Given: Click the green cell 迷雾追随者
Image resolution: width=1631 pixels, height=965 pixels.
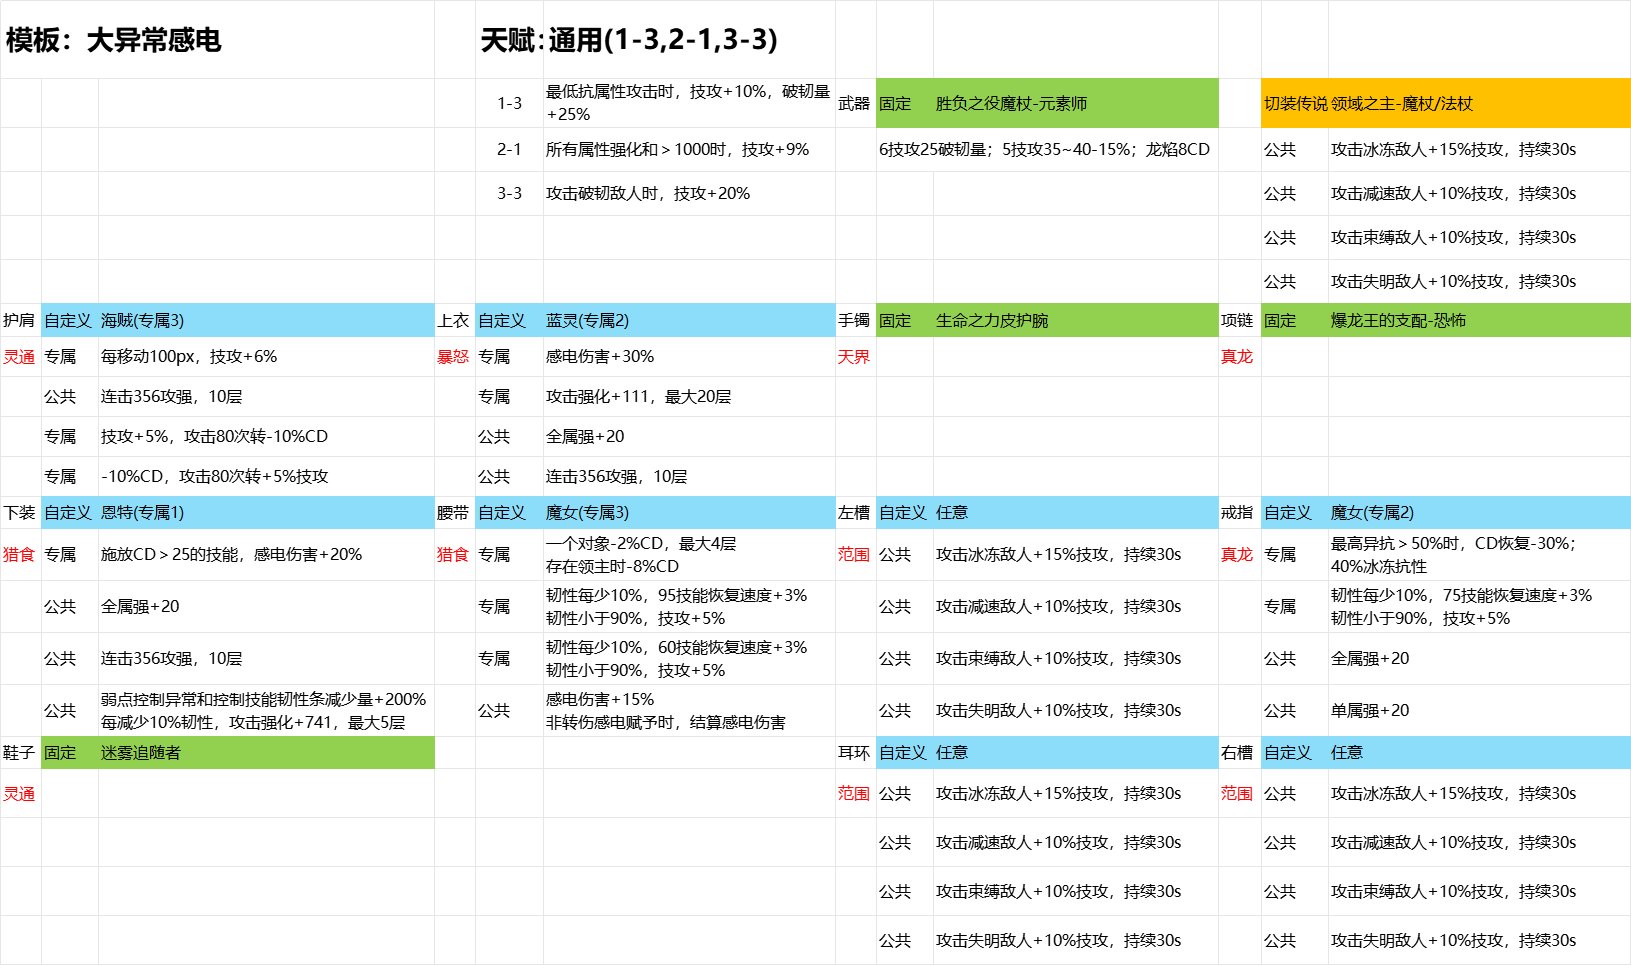Looking at the screenshot, I should 266,752.
